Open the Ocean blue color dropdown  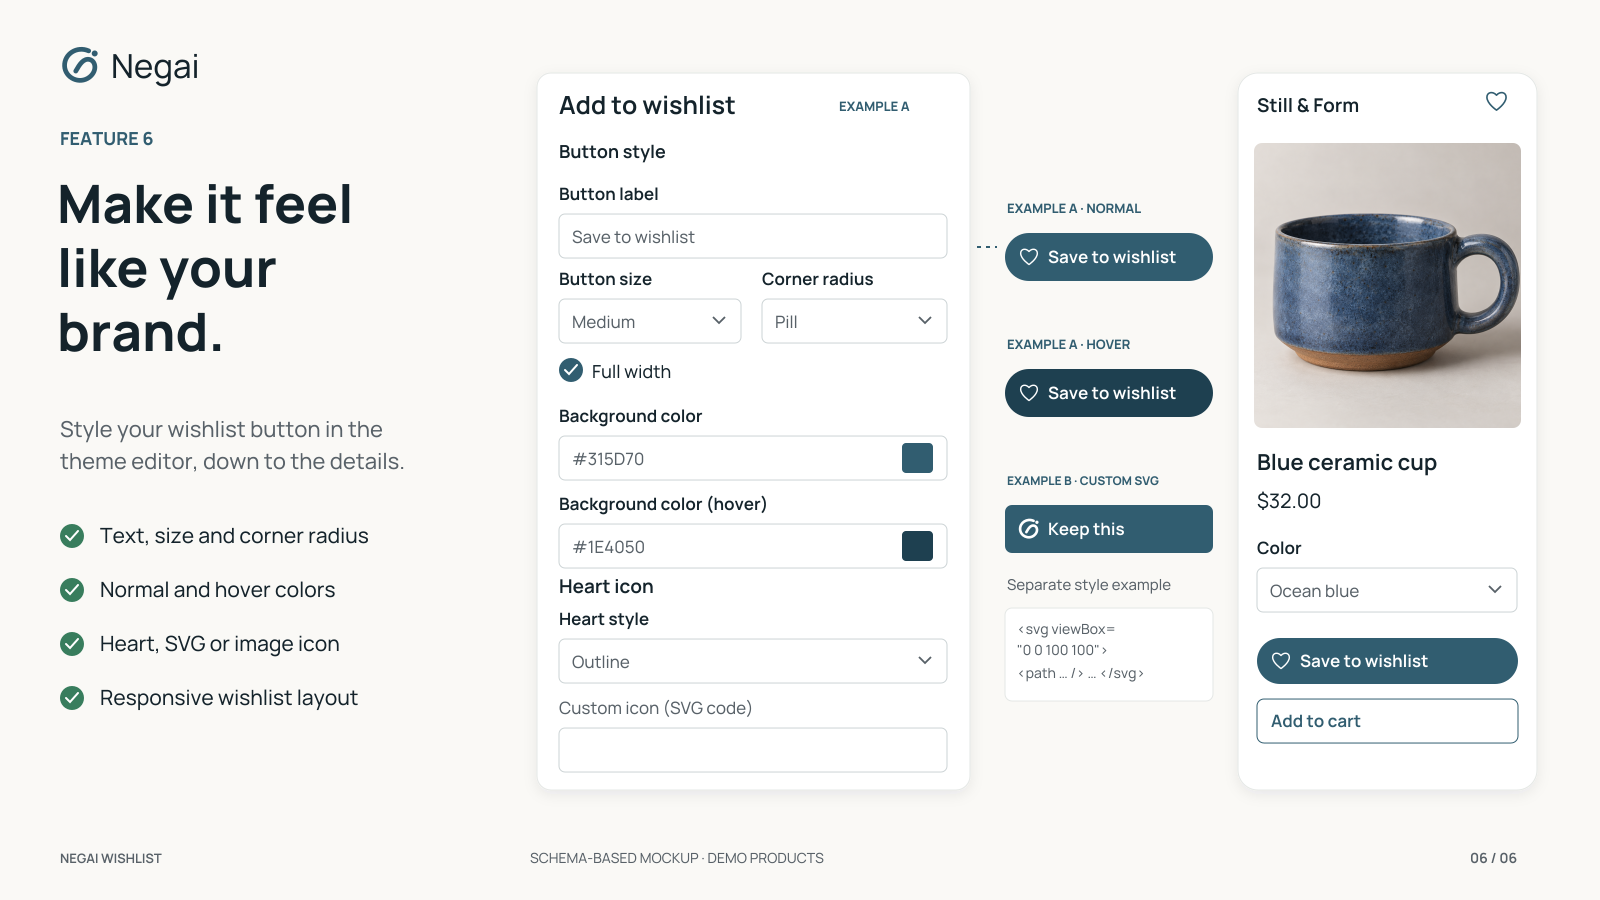(x=1387, y=590)
